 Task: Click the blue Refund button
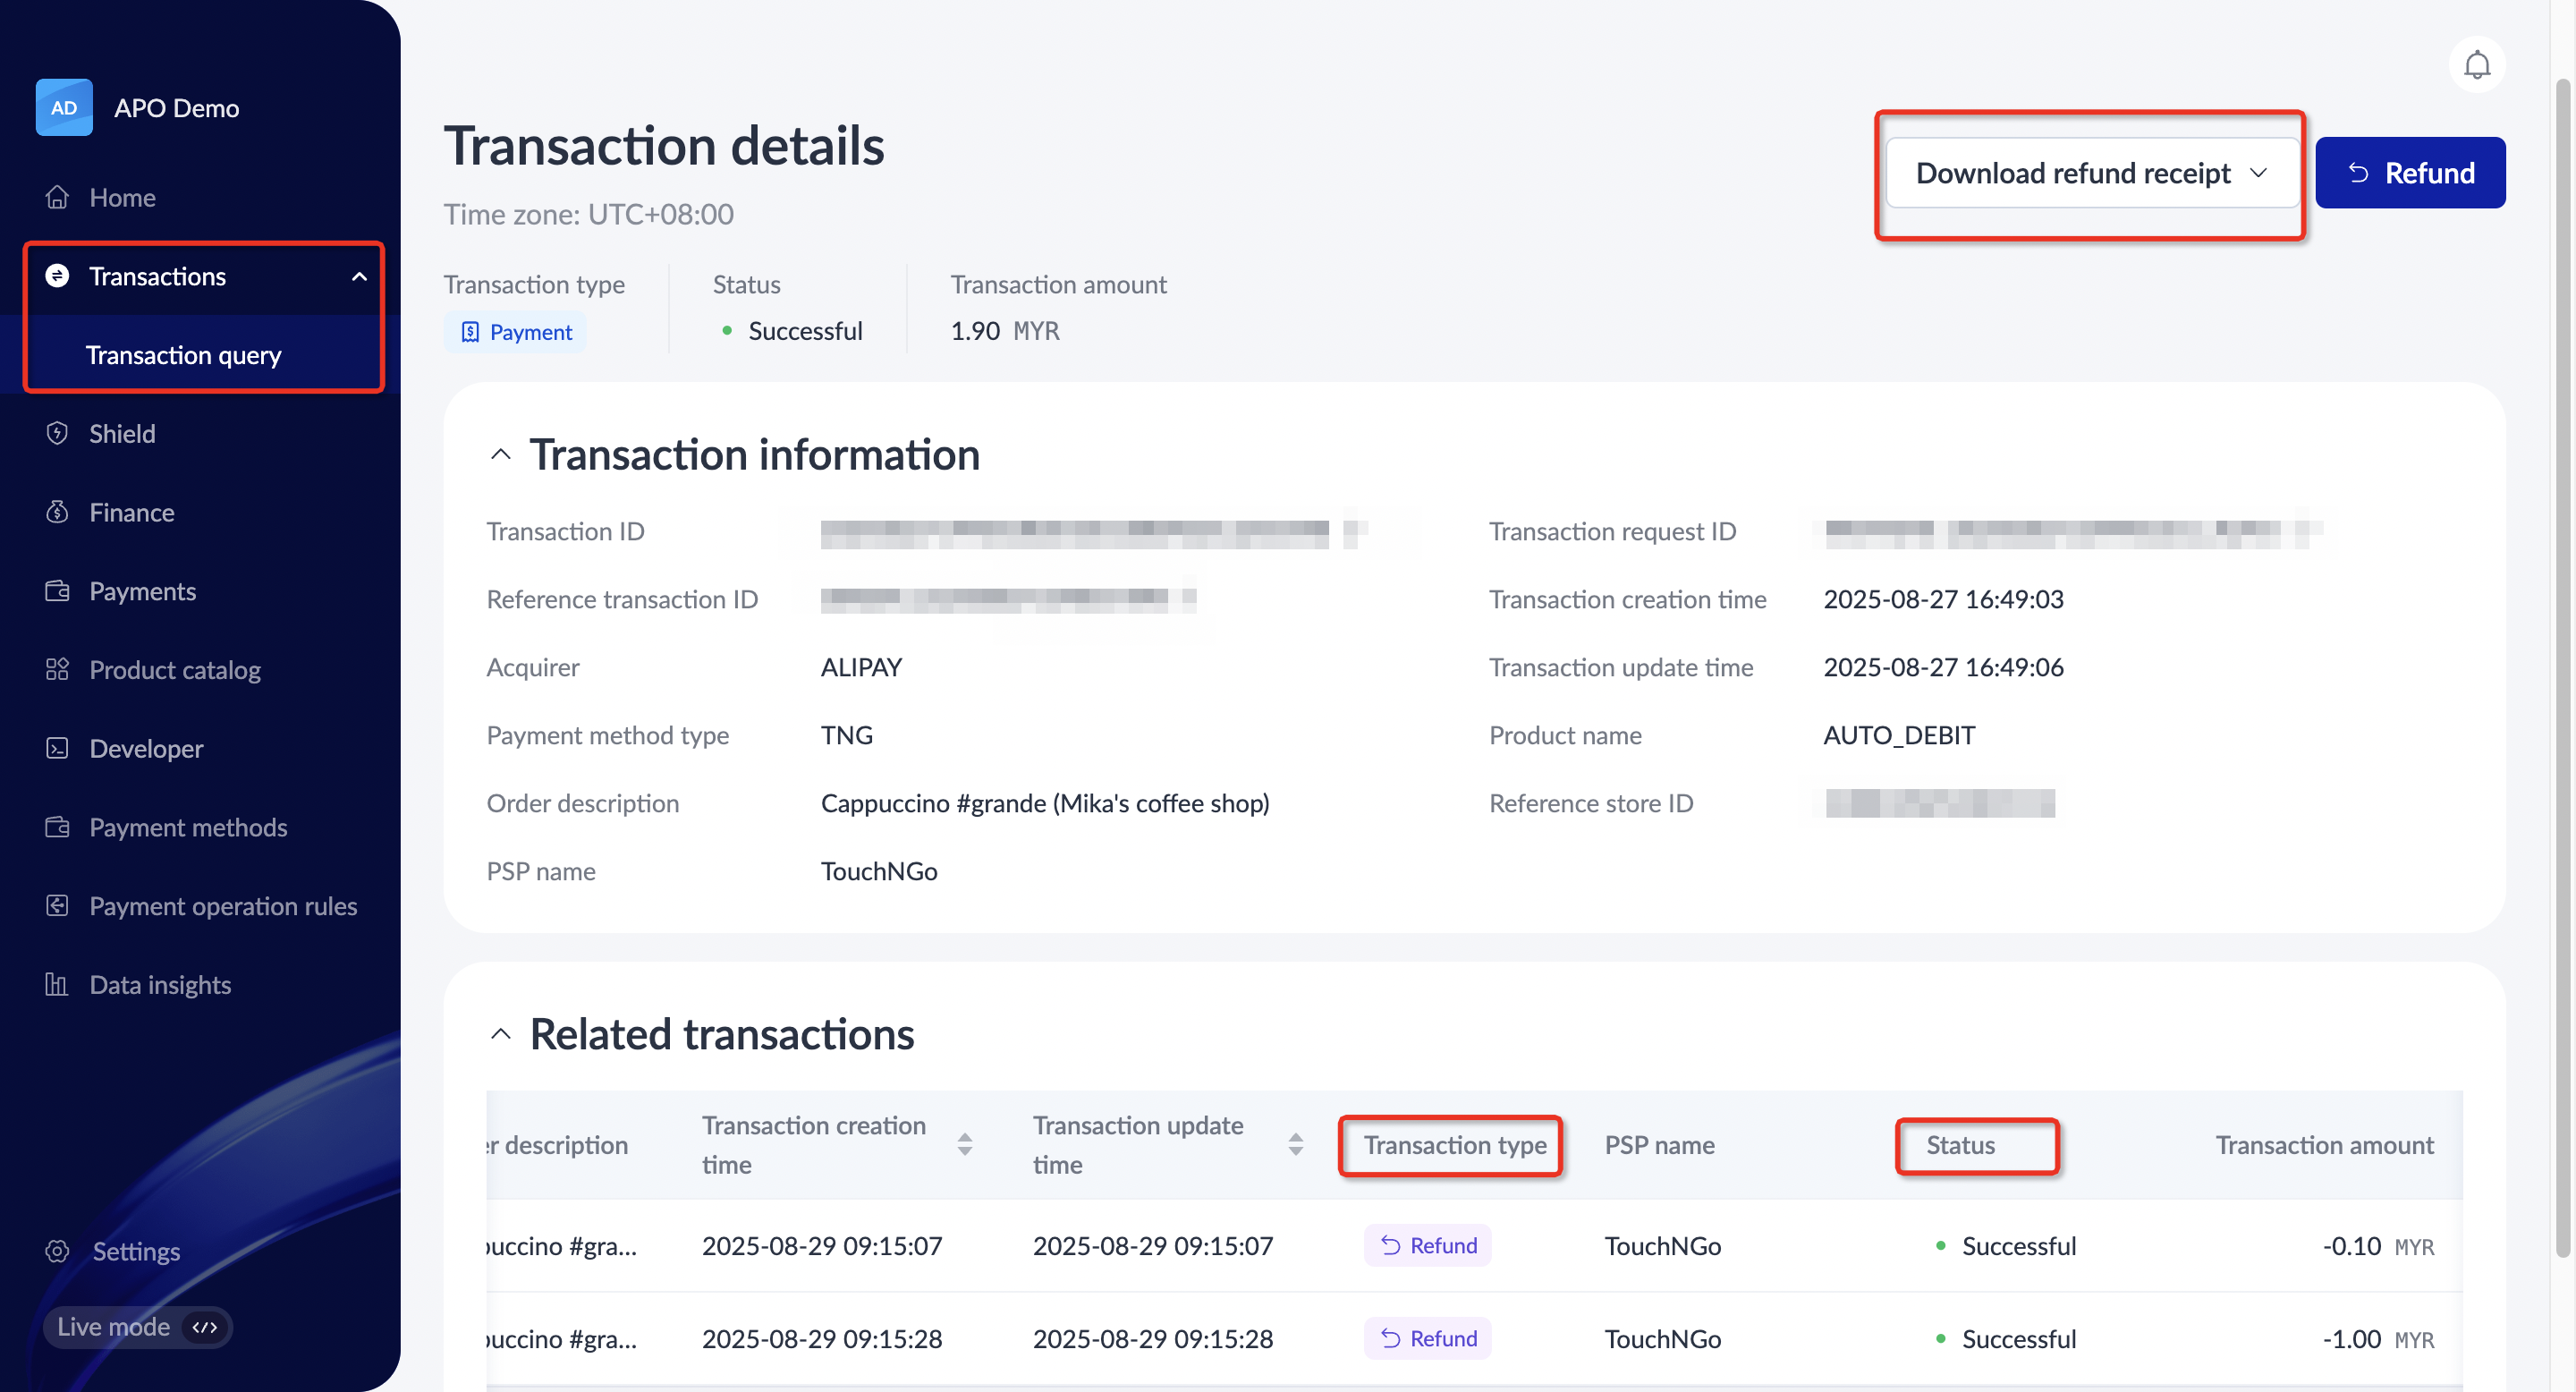point(2409,173)
